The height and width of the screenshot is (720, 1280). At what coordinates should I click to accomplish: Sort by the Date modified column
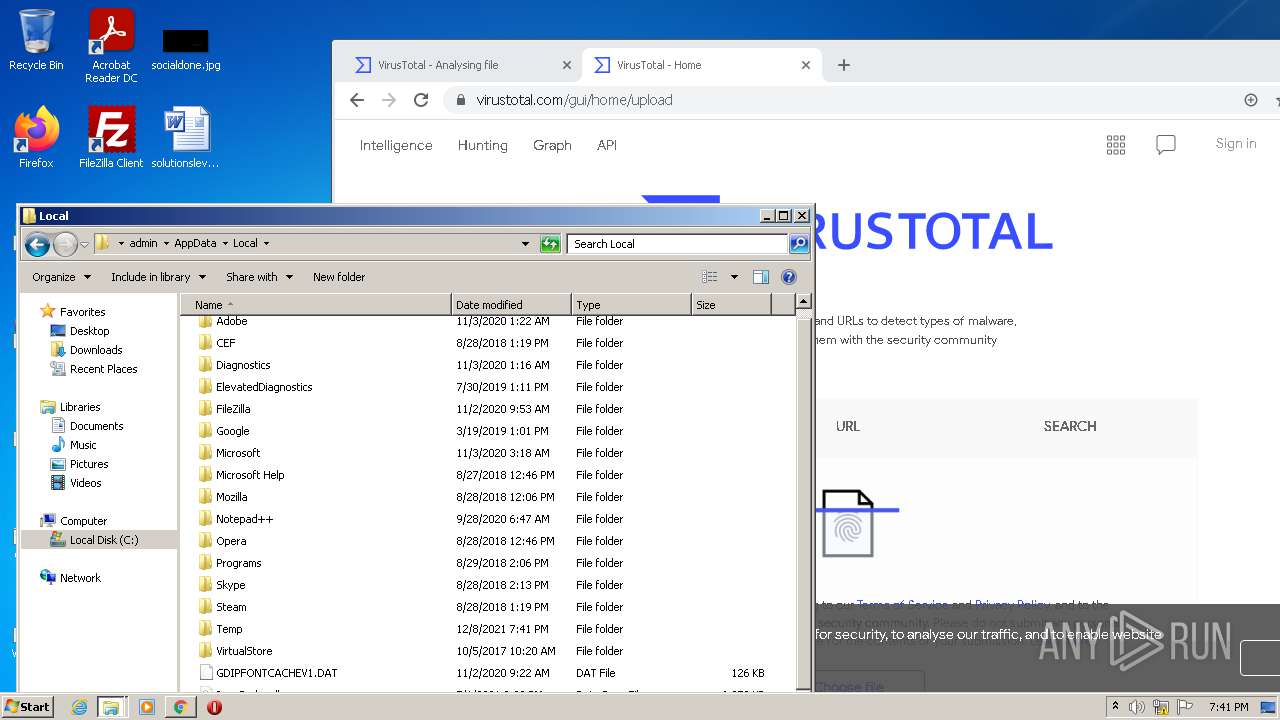click(x=511, y=305)
